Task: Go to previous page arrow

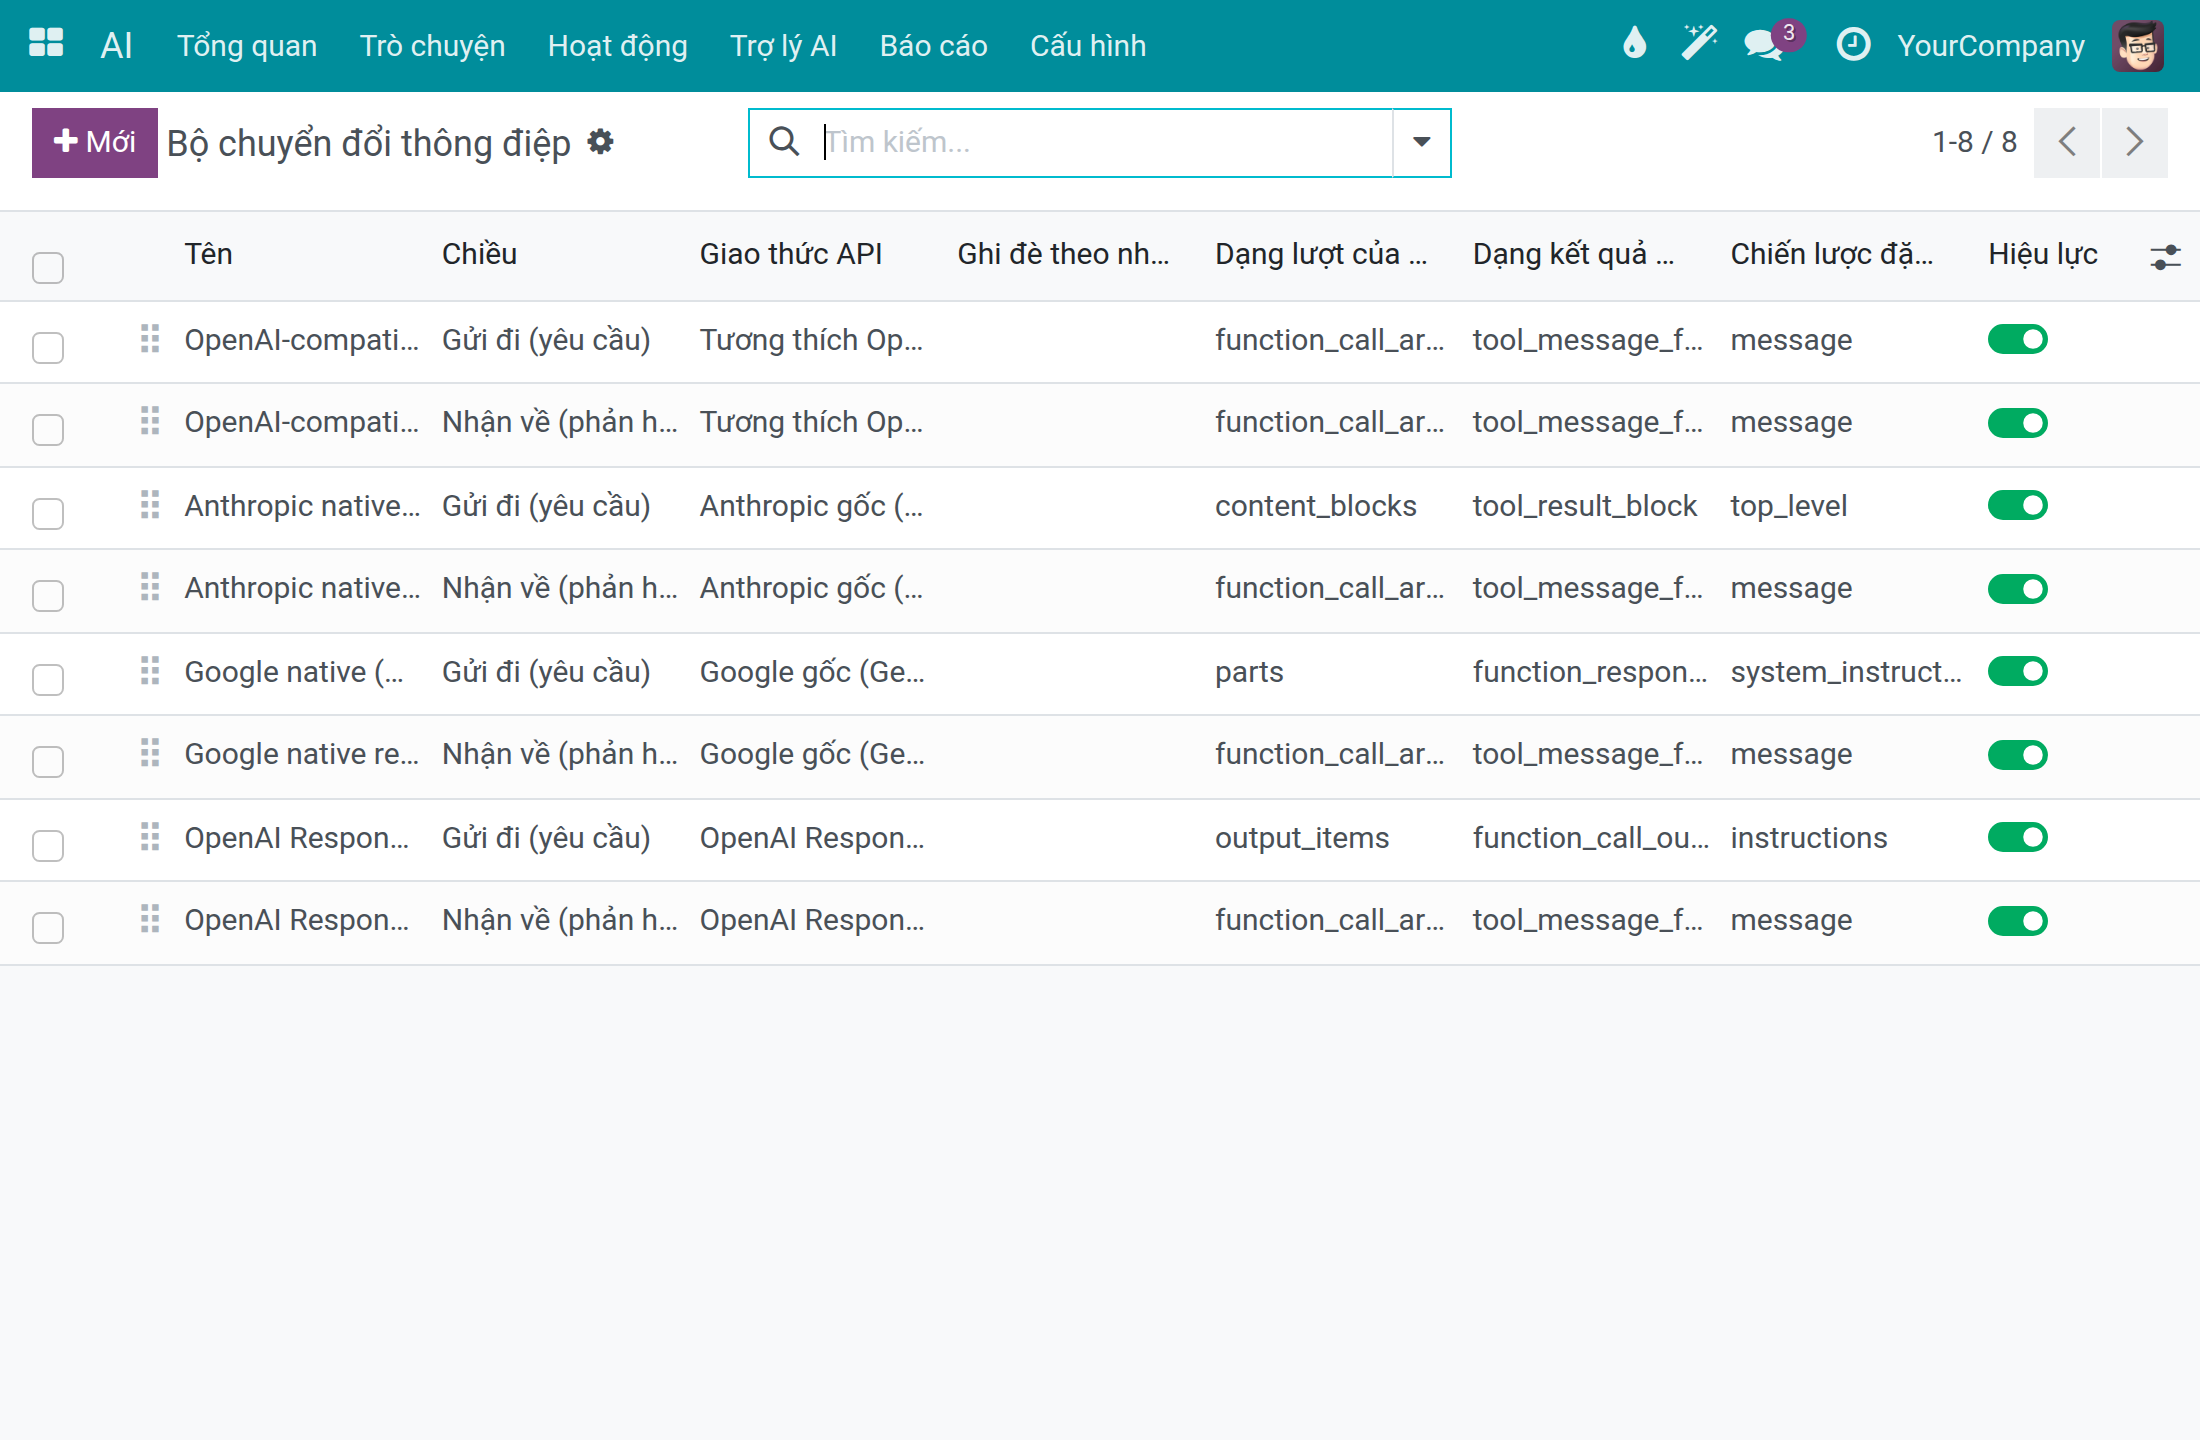Action: (x=2067, y=142)
